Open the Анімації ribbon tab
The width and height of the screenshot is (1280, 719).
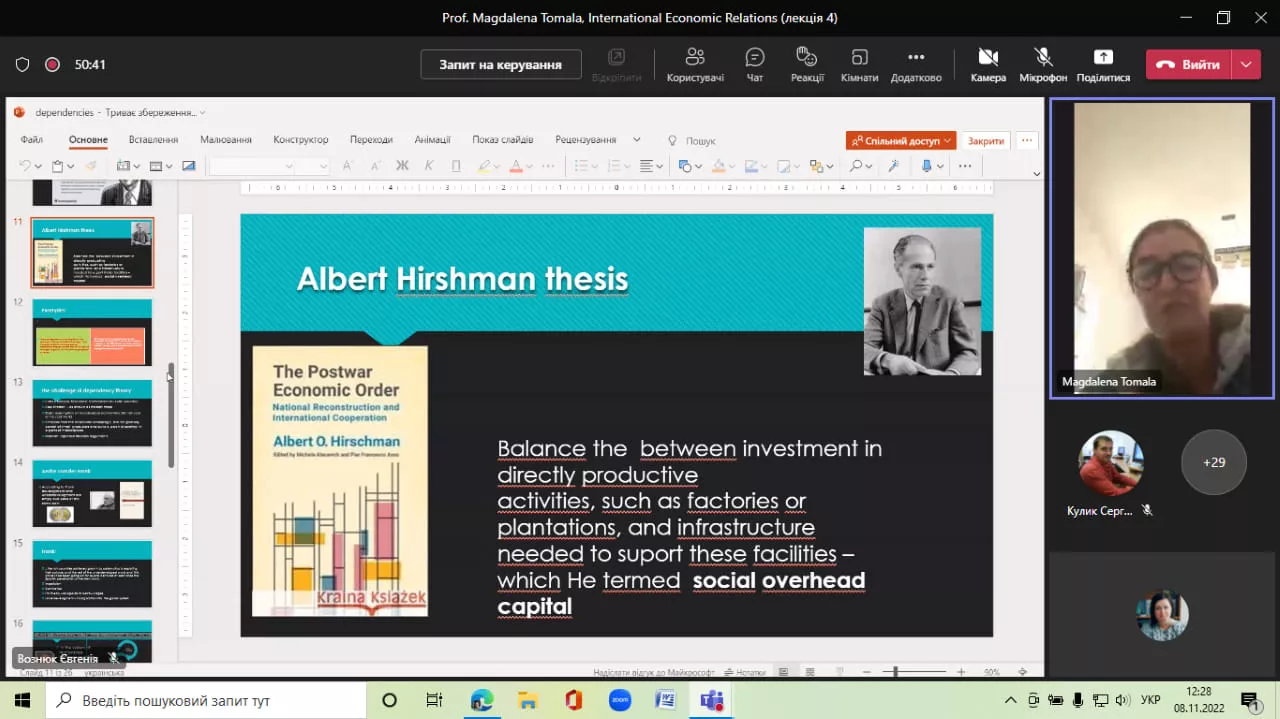pos(432,140)
